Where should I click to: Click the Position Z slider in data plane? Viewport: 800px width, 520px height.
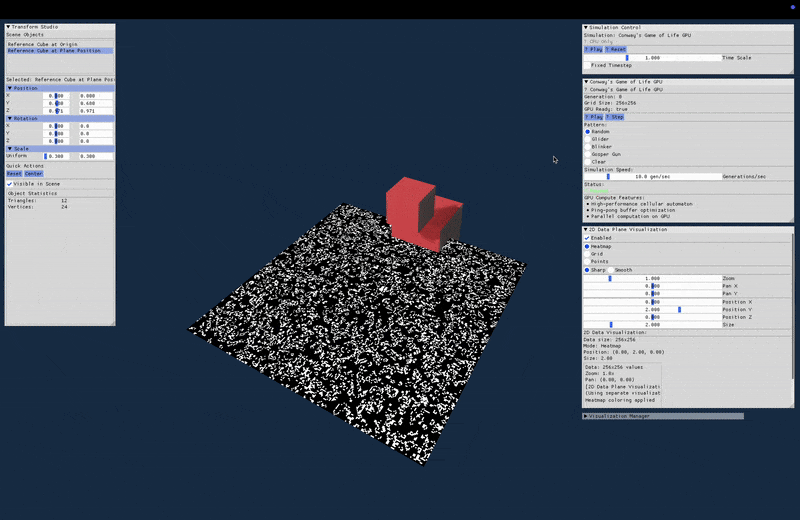click(x=652, y=317)
